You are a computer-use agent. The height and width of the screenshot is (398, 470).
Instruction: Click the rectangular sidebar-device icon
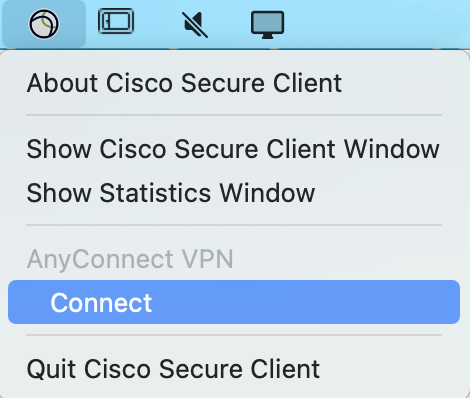tap(116, 21)
